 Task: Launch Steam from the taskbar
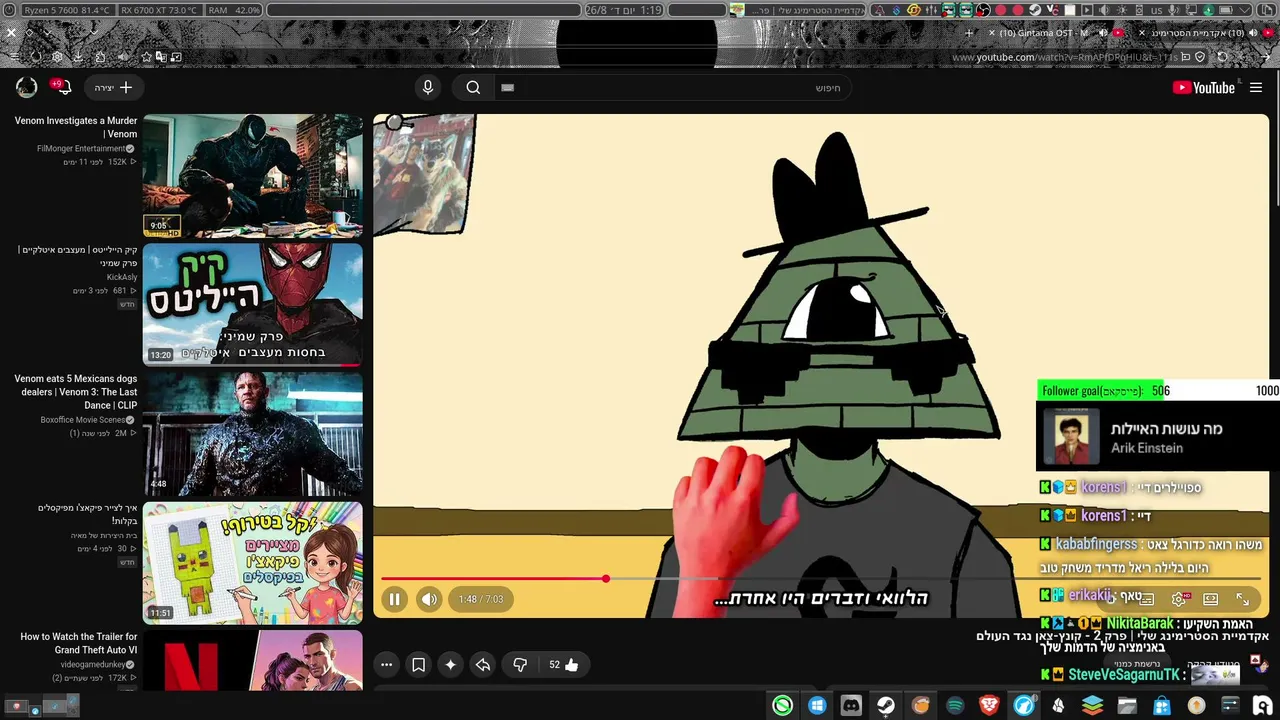click(886, 706)
